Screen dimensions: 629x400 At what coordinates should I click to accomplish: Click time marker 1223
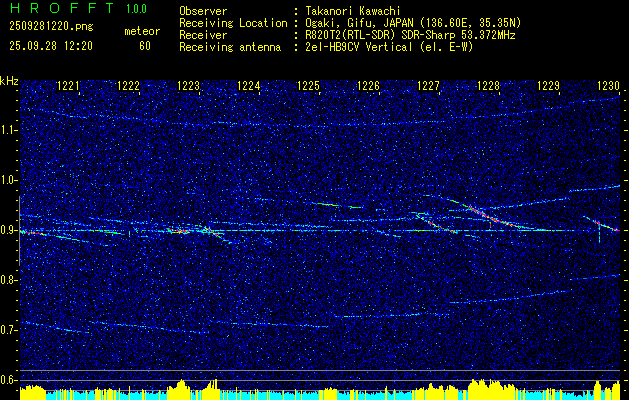(x=189, y=85)
